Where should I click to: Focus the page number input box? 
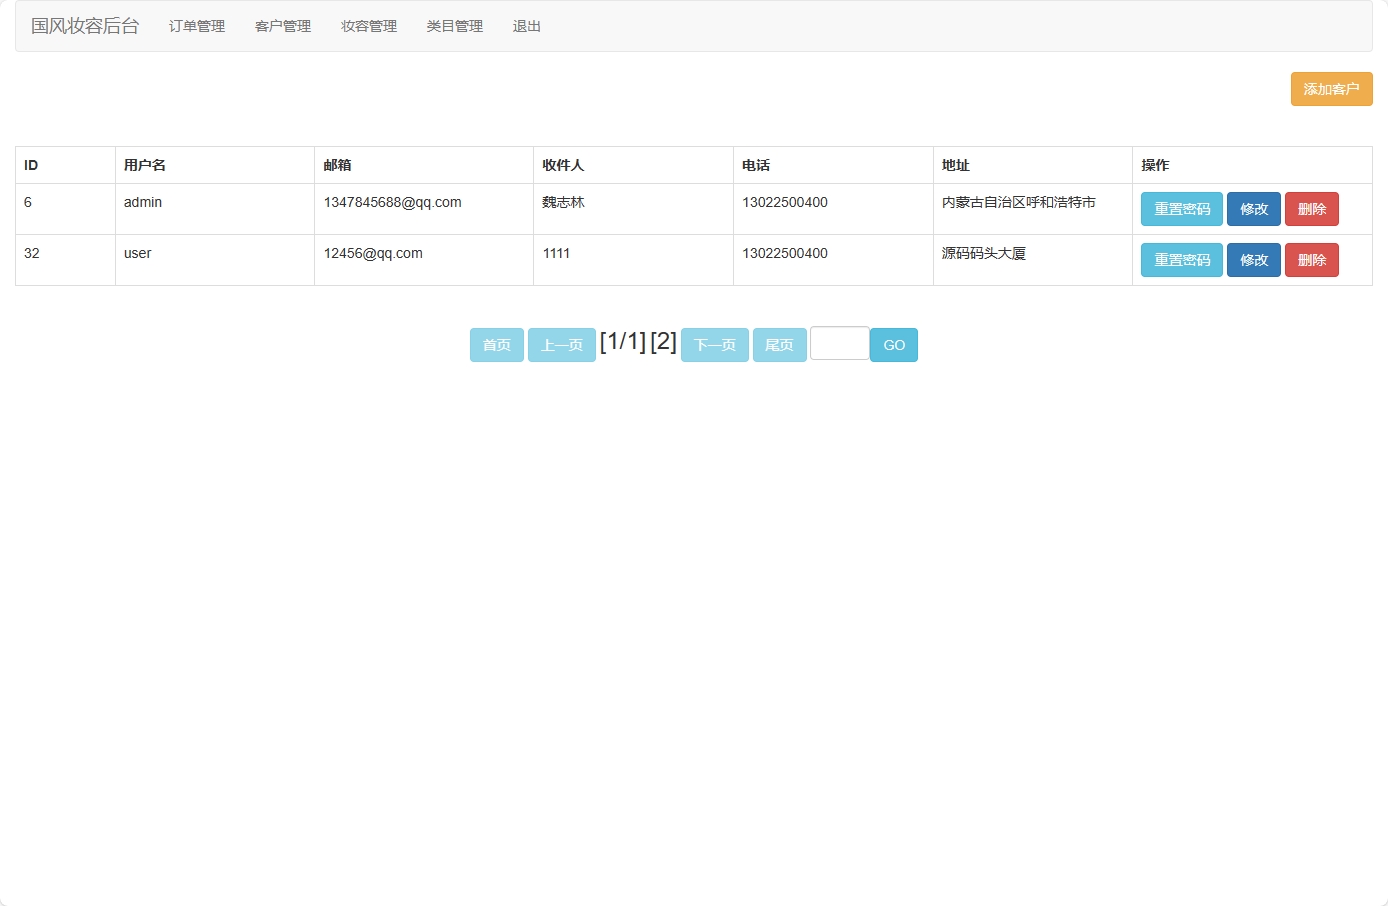pos(839,343)
